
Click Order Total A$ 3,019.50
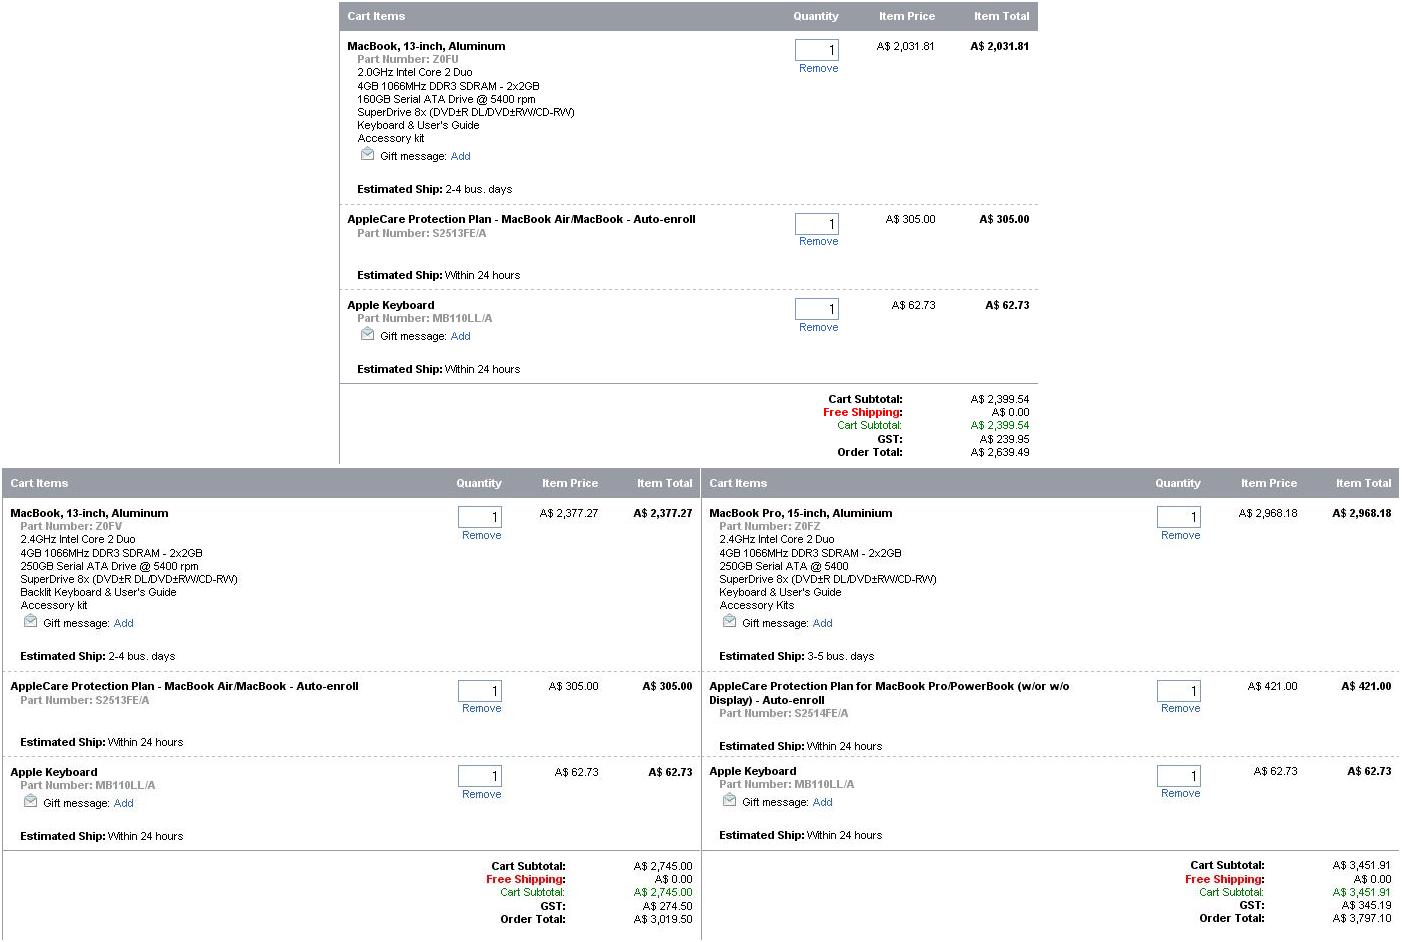(662, 919)
